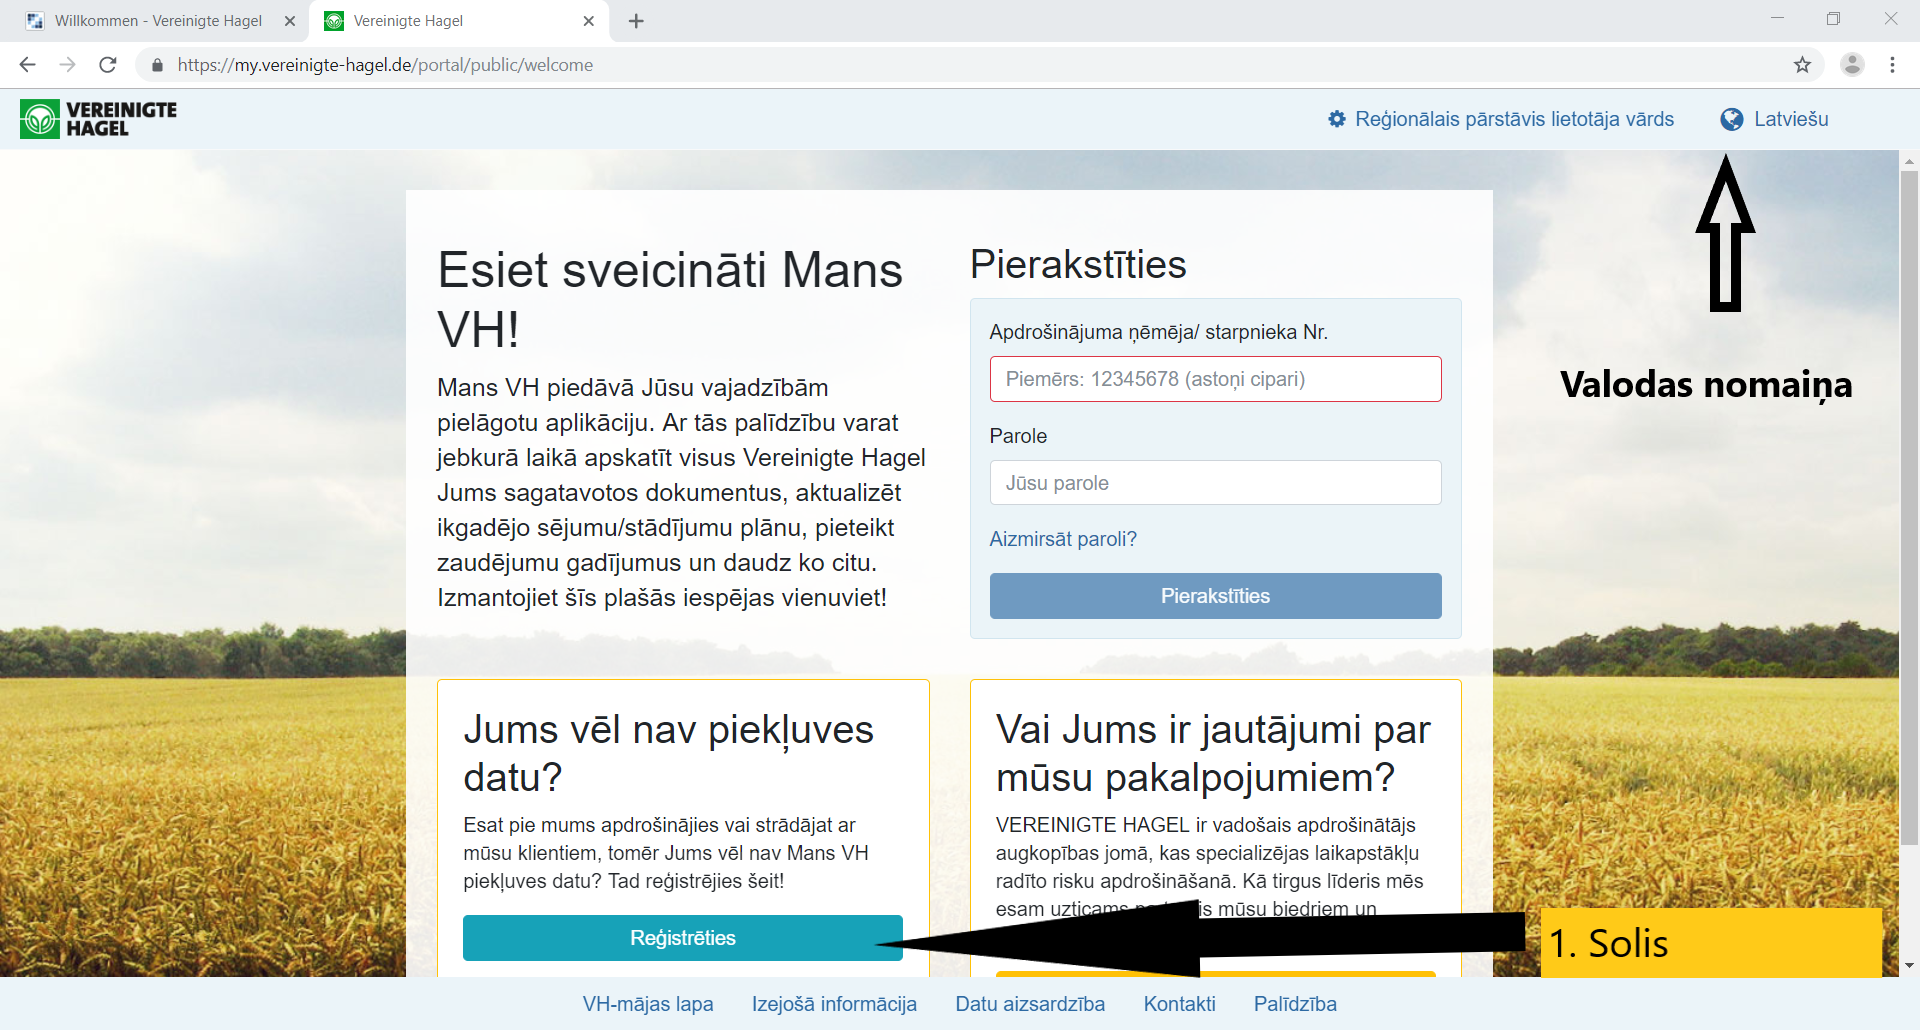Open Izejošā informācija footer link
This screenshot has width=1920, height=1030.
834,1004
